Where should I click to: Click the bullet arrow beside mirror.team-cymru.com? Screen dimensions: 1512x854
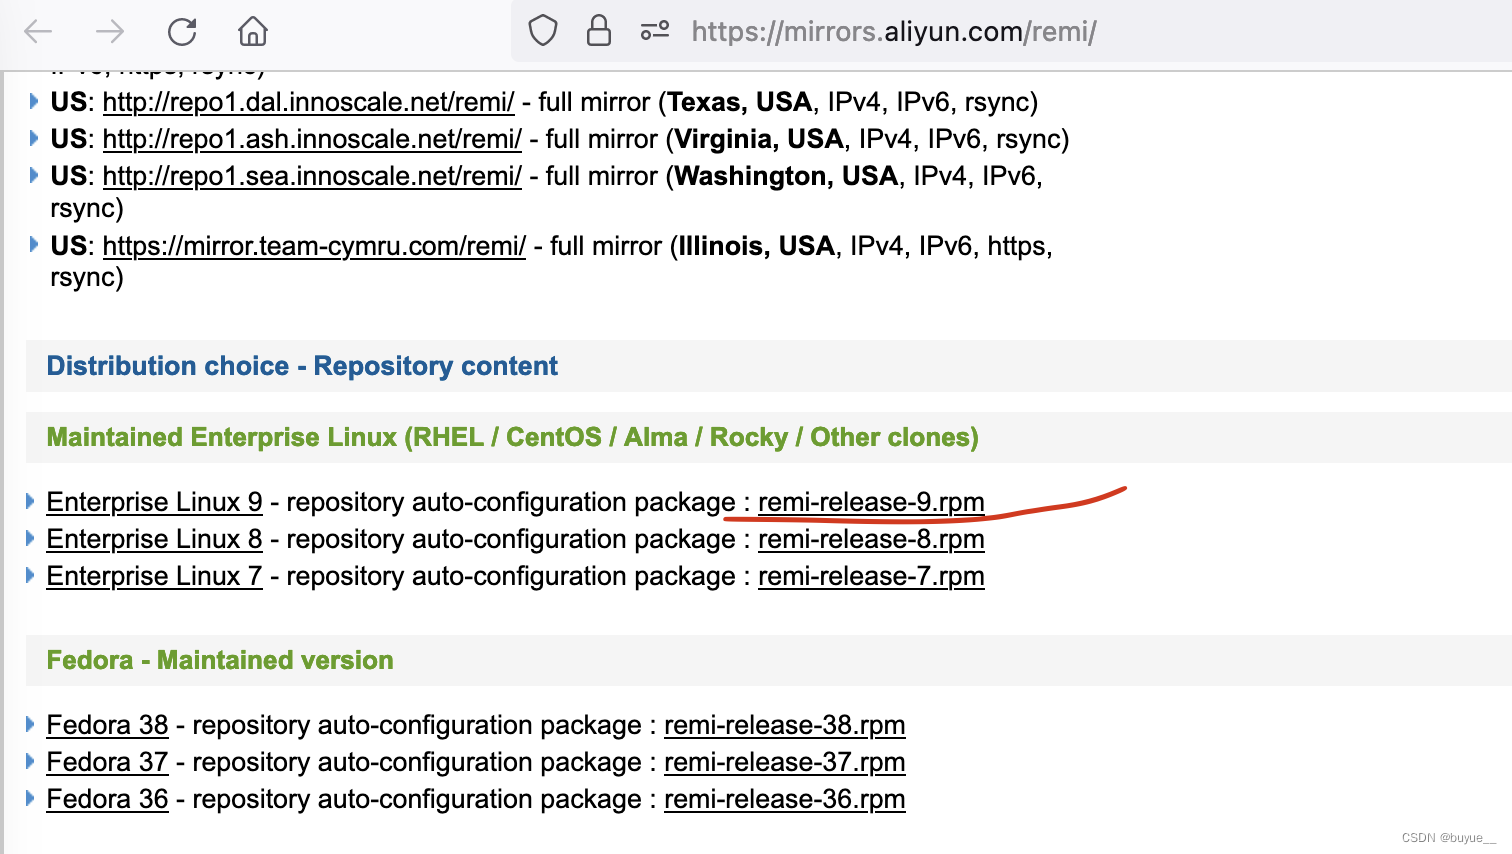pos(34,245)
